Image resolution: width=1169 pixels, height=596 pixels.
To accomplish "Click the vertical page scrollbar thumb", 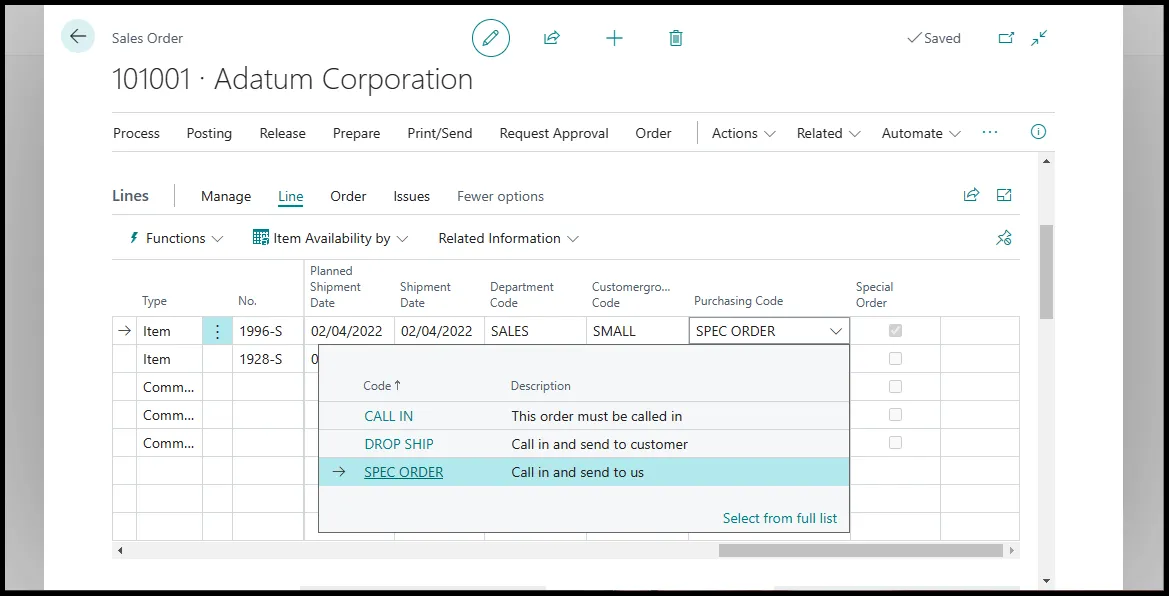I will (x=1046, y=272).
